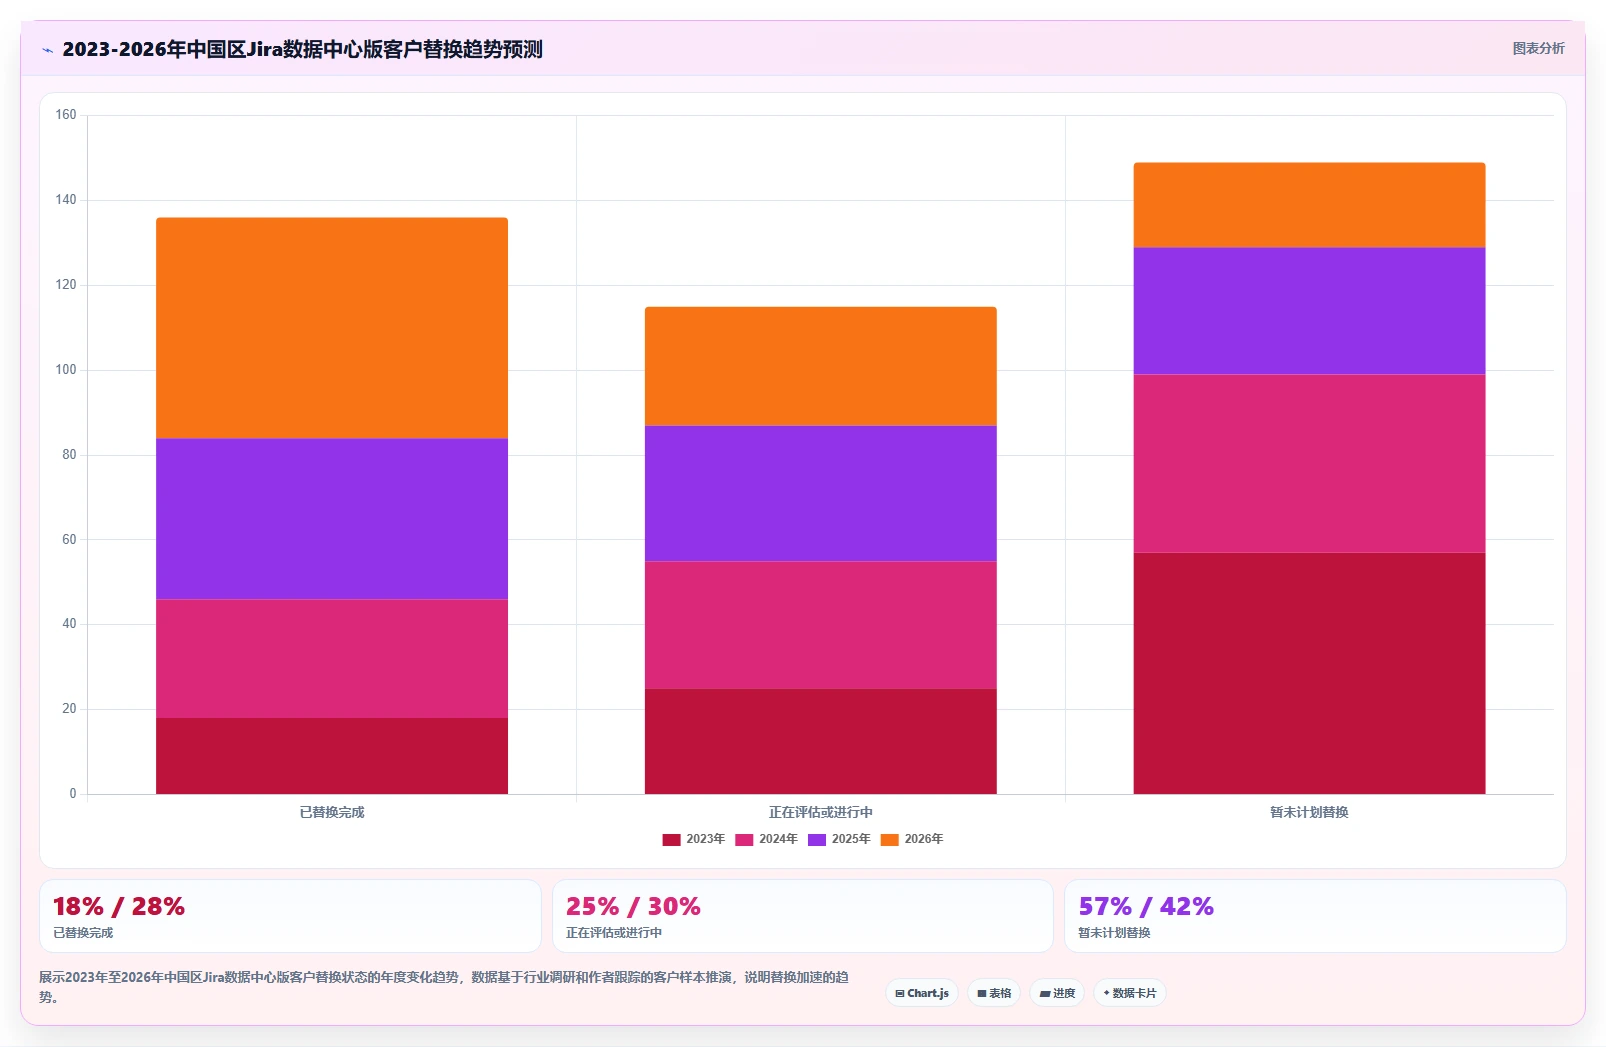
Task: Click the pink segment of 正在评估或进行中 bar
Action: click(x=821, y=625)
